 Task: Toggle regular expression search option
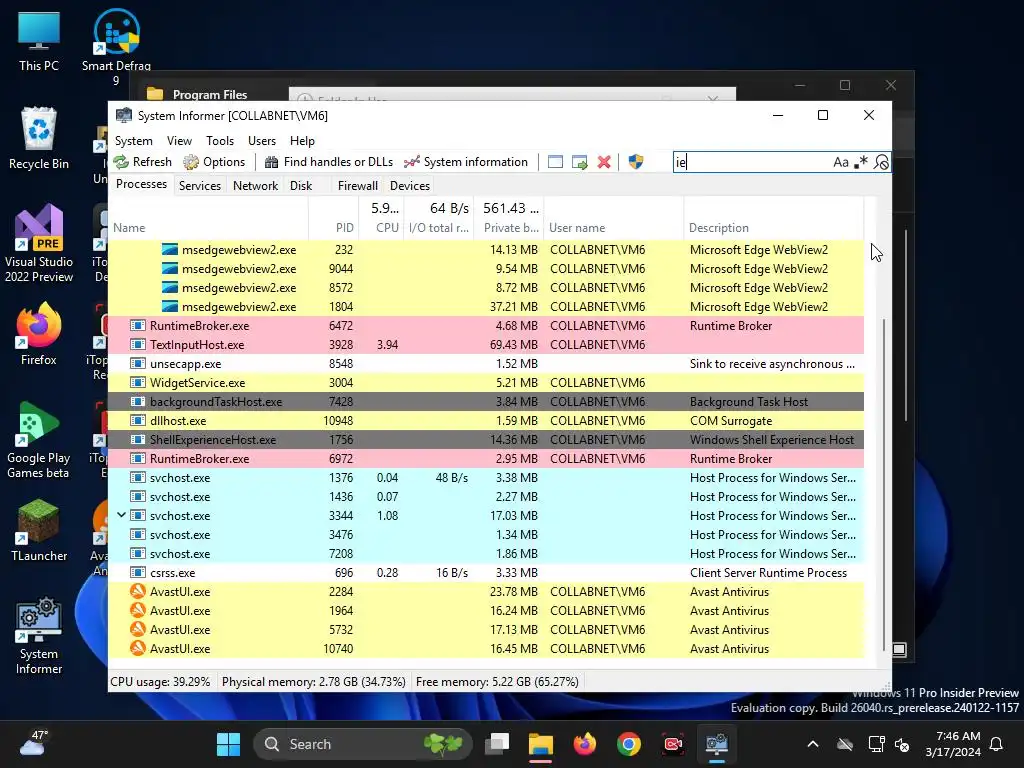(861, 162)
